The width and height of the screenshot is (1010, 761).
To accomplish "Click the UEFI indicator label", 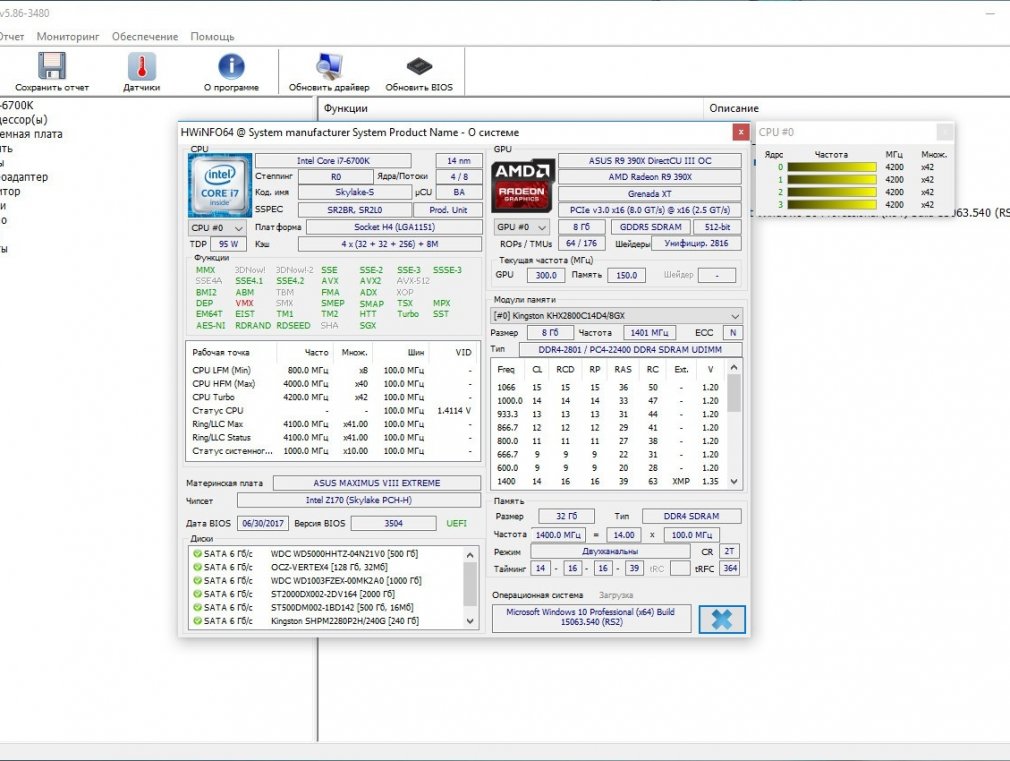I will [x=457, y=523].
